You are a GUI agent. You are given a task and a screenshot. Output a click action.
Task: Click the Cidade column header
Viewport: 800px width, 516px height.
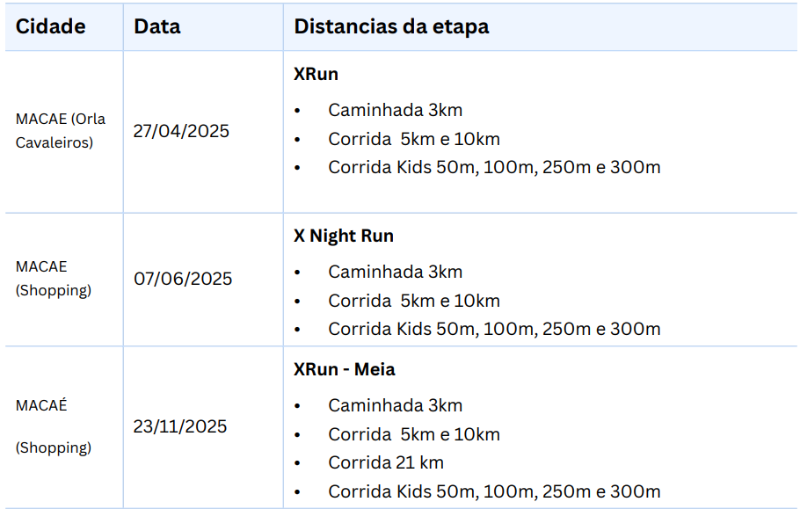(x=50, y=27)
